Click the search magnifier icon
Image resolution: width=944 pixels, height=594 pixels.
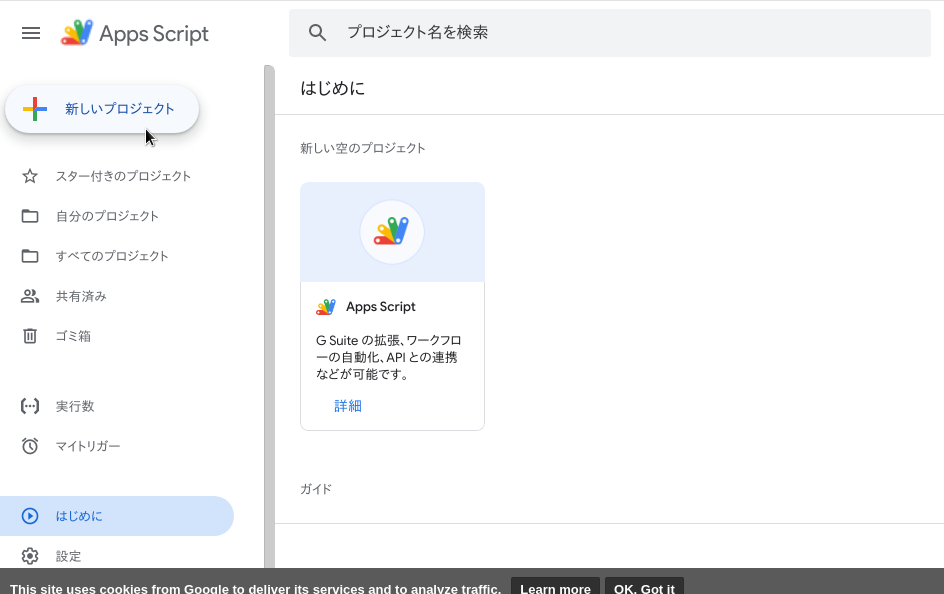(318, 33)
